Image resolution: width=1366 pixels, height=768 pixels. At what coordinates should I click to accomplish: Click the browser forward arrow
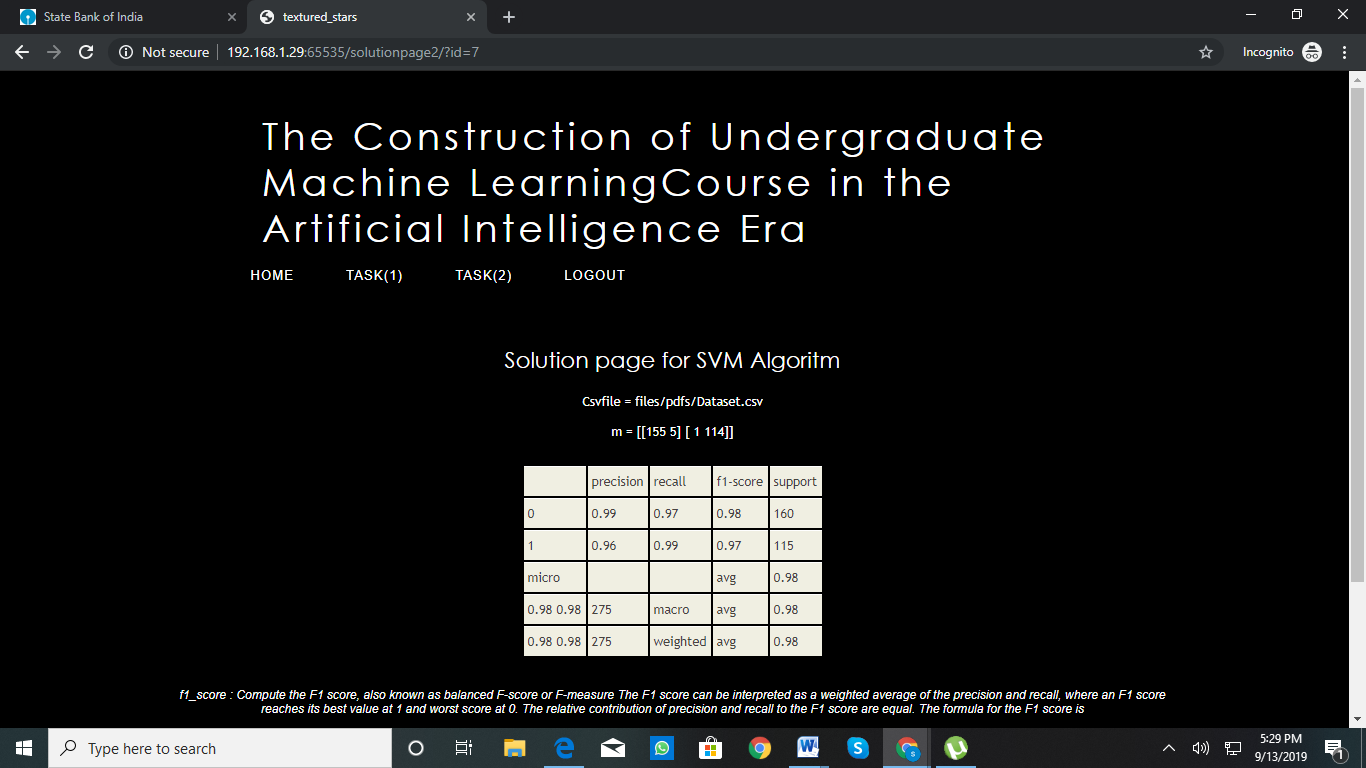pyautogui.click(x=54, y=52)
